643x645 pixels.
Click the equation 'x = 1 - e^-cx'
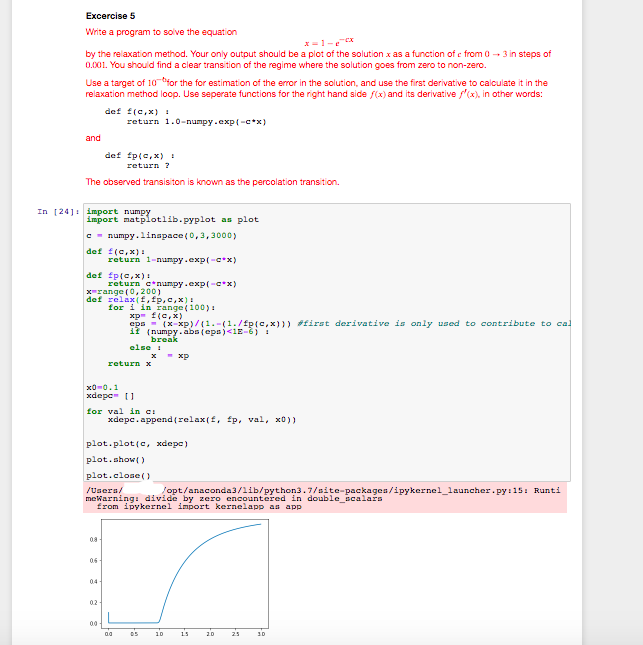pyautogui.click(x=329, y=42)
